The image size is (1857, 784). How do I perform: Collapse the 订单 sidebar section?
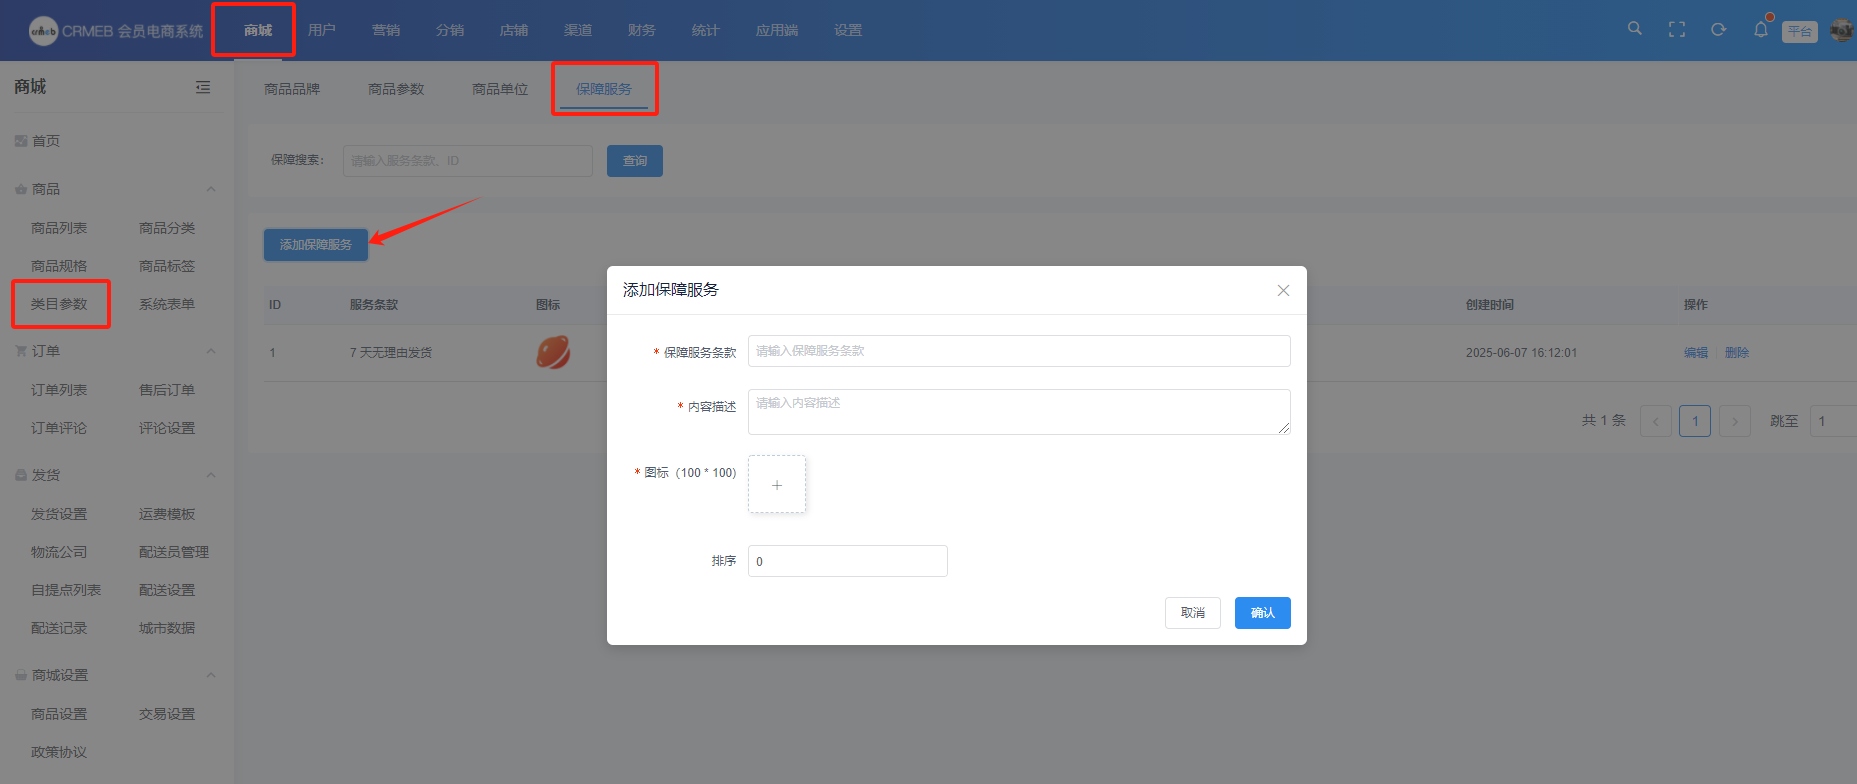pos(211,352)
